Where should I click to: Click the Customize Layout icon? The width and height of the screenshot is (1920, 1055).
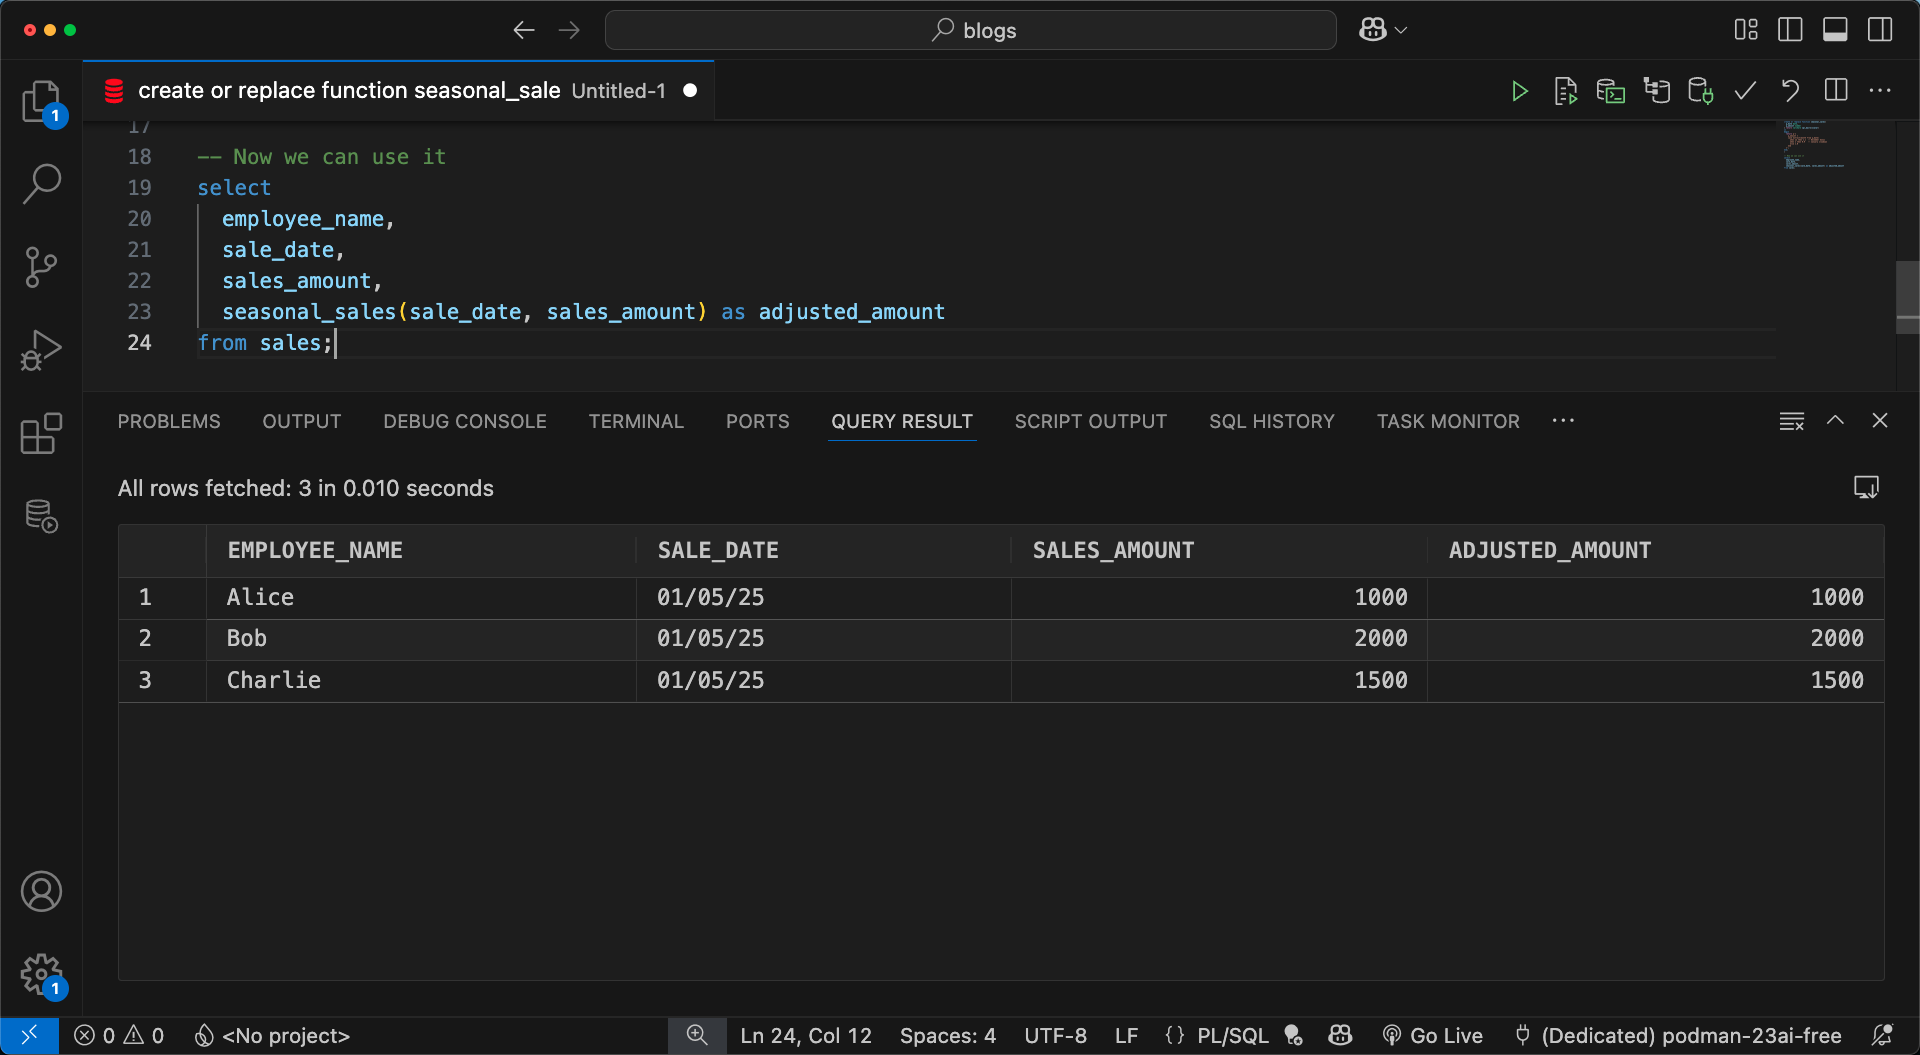click(1746, 30)
